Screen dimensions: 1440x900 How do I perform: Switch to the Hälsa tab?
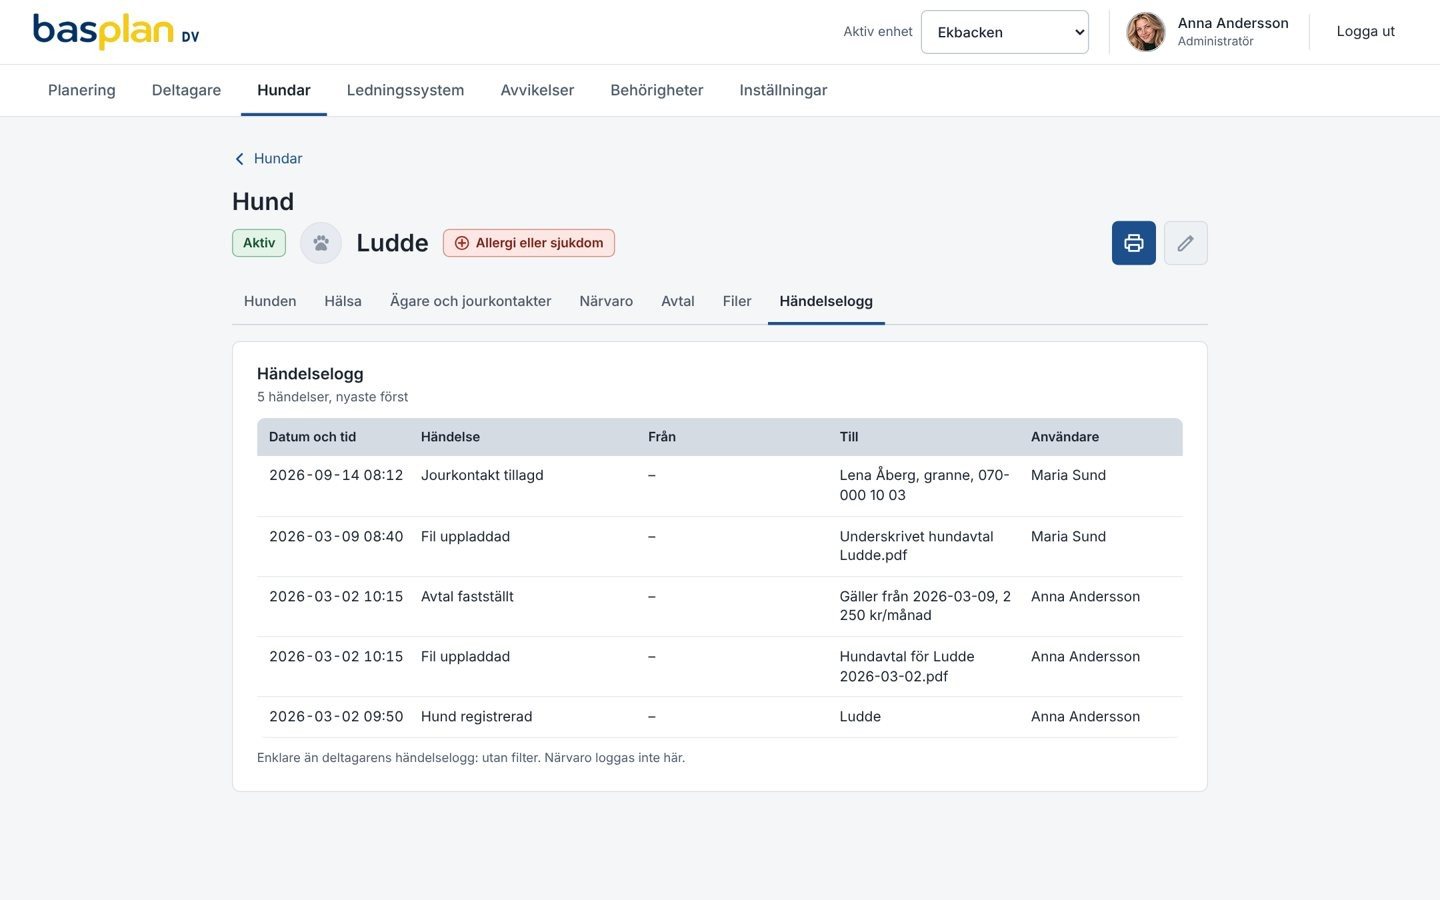tap(343, 301)
